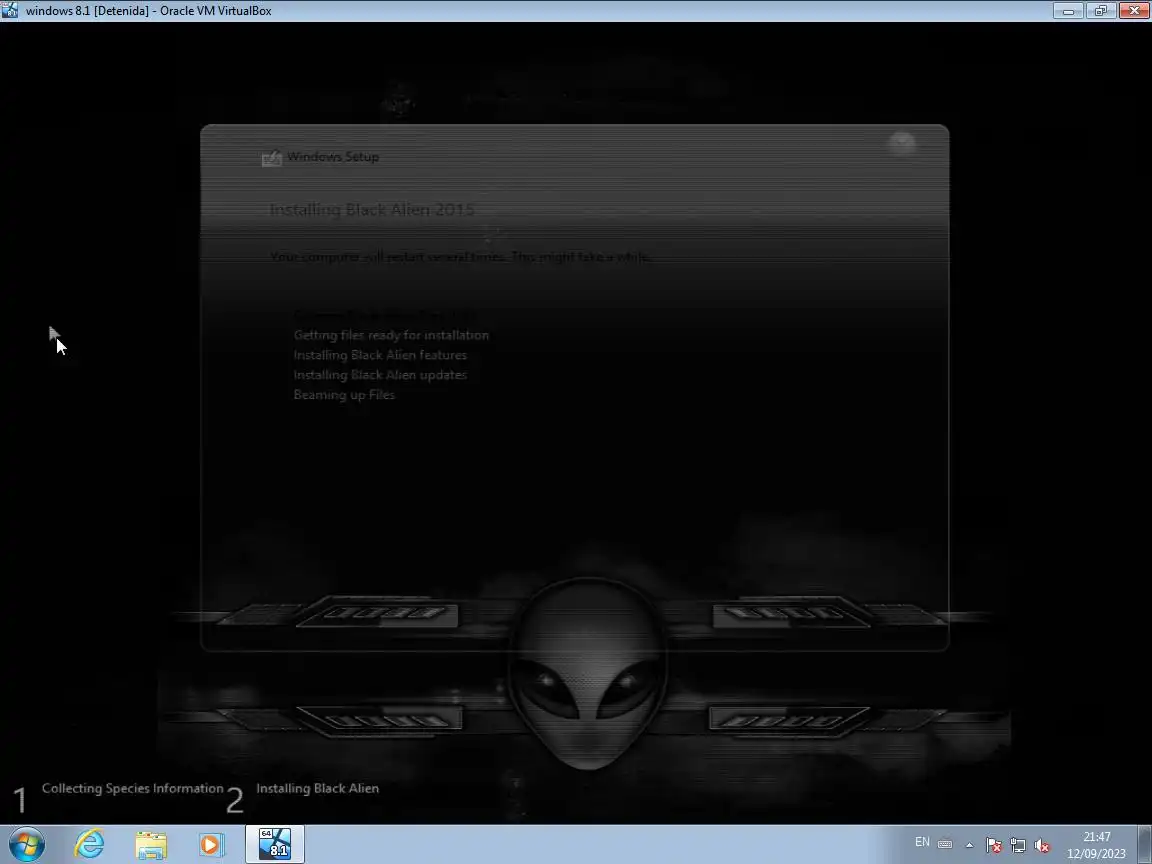
Task: Click the 'Windows Setup' dialog title text
Action: point(333,156)
